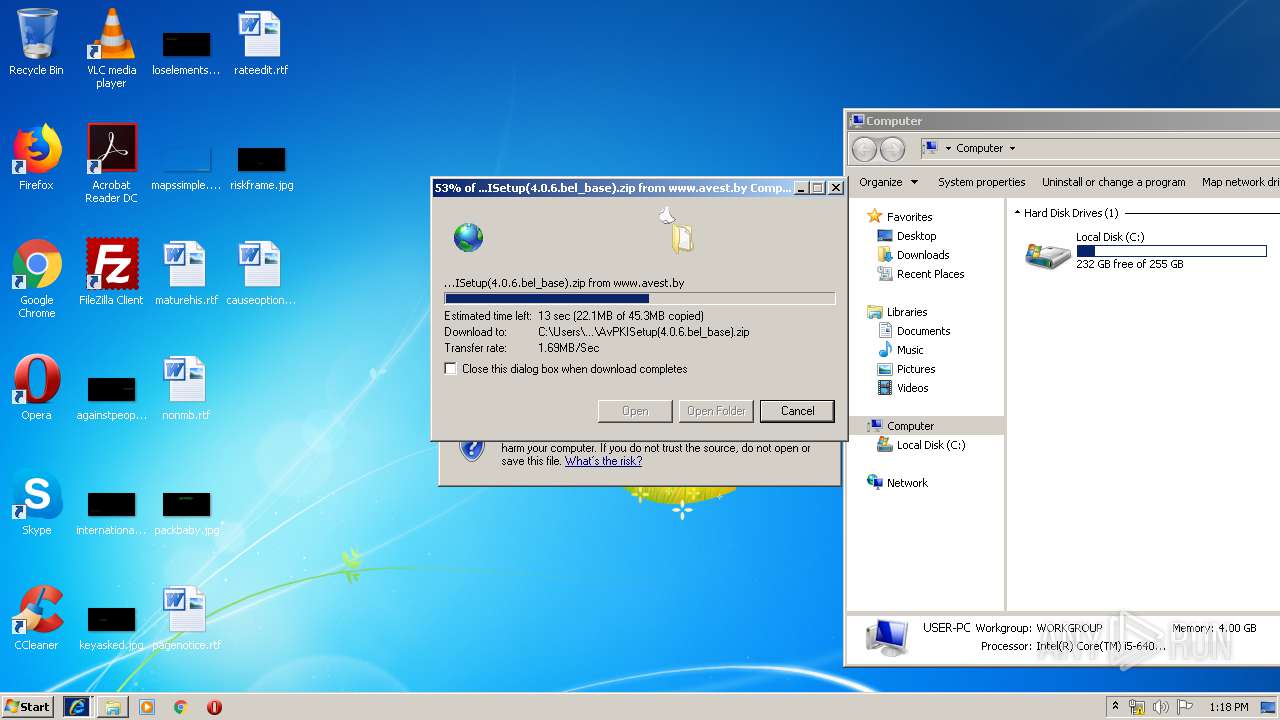Click the action center flag tray icon

click(x=1185, y=707)
